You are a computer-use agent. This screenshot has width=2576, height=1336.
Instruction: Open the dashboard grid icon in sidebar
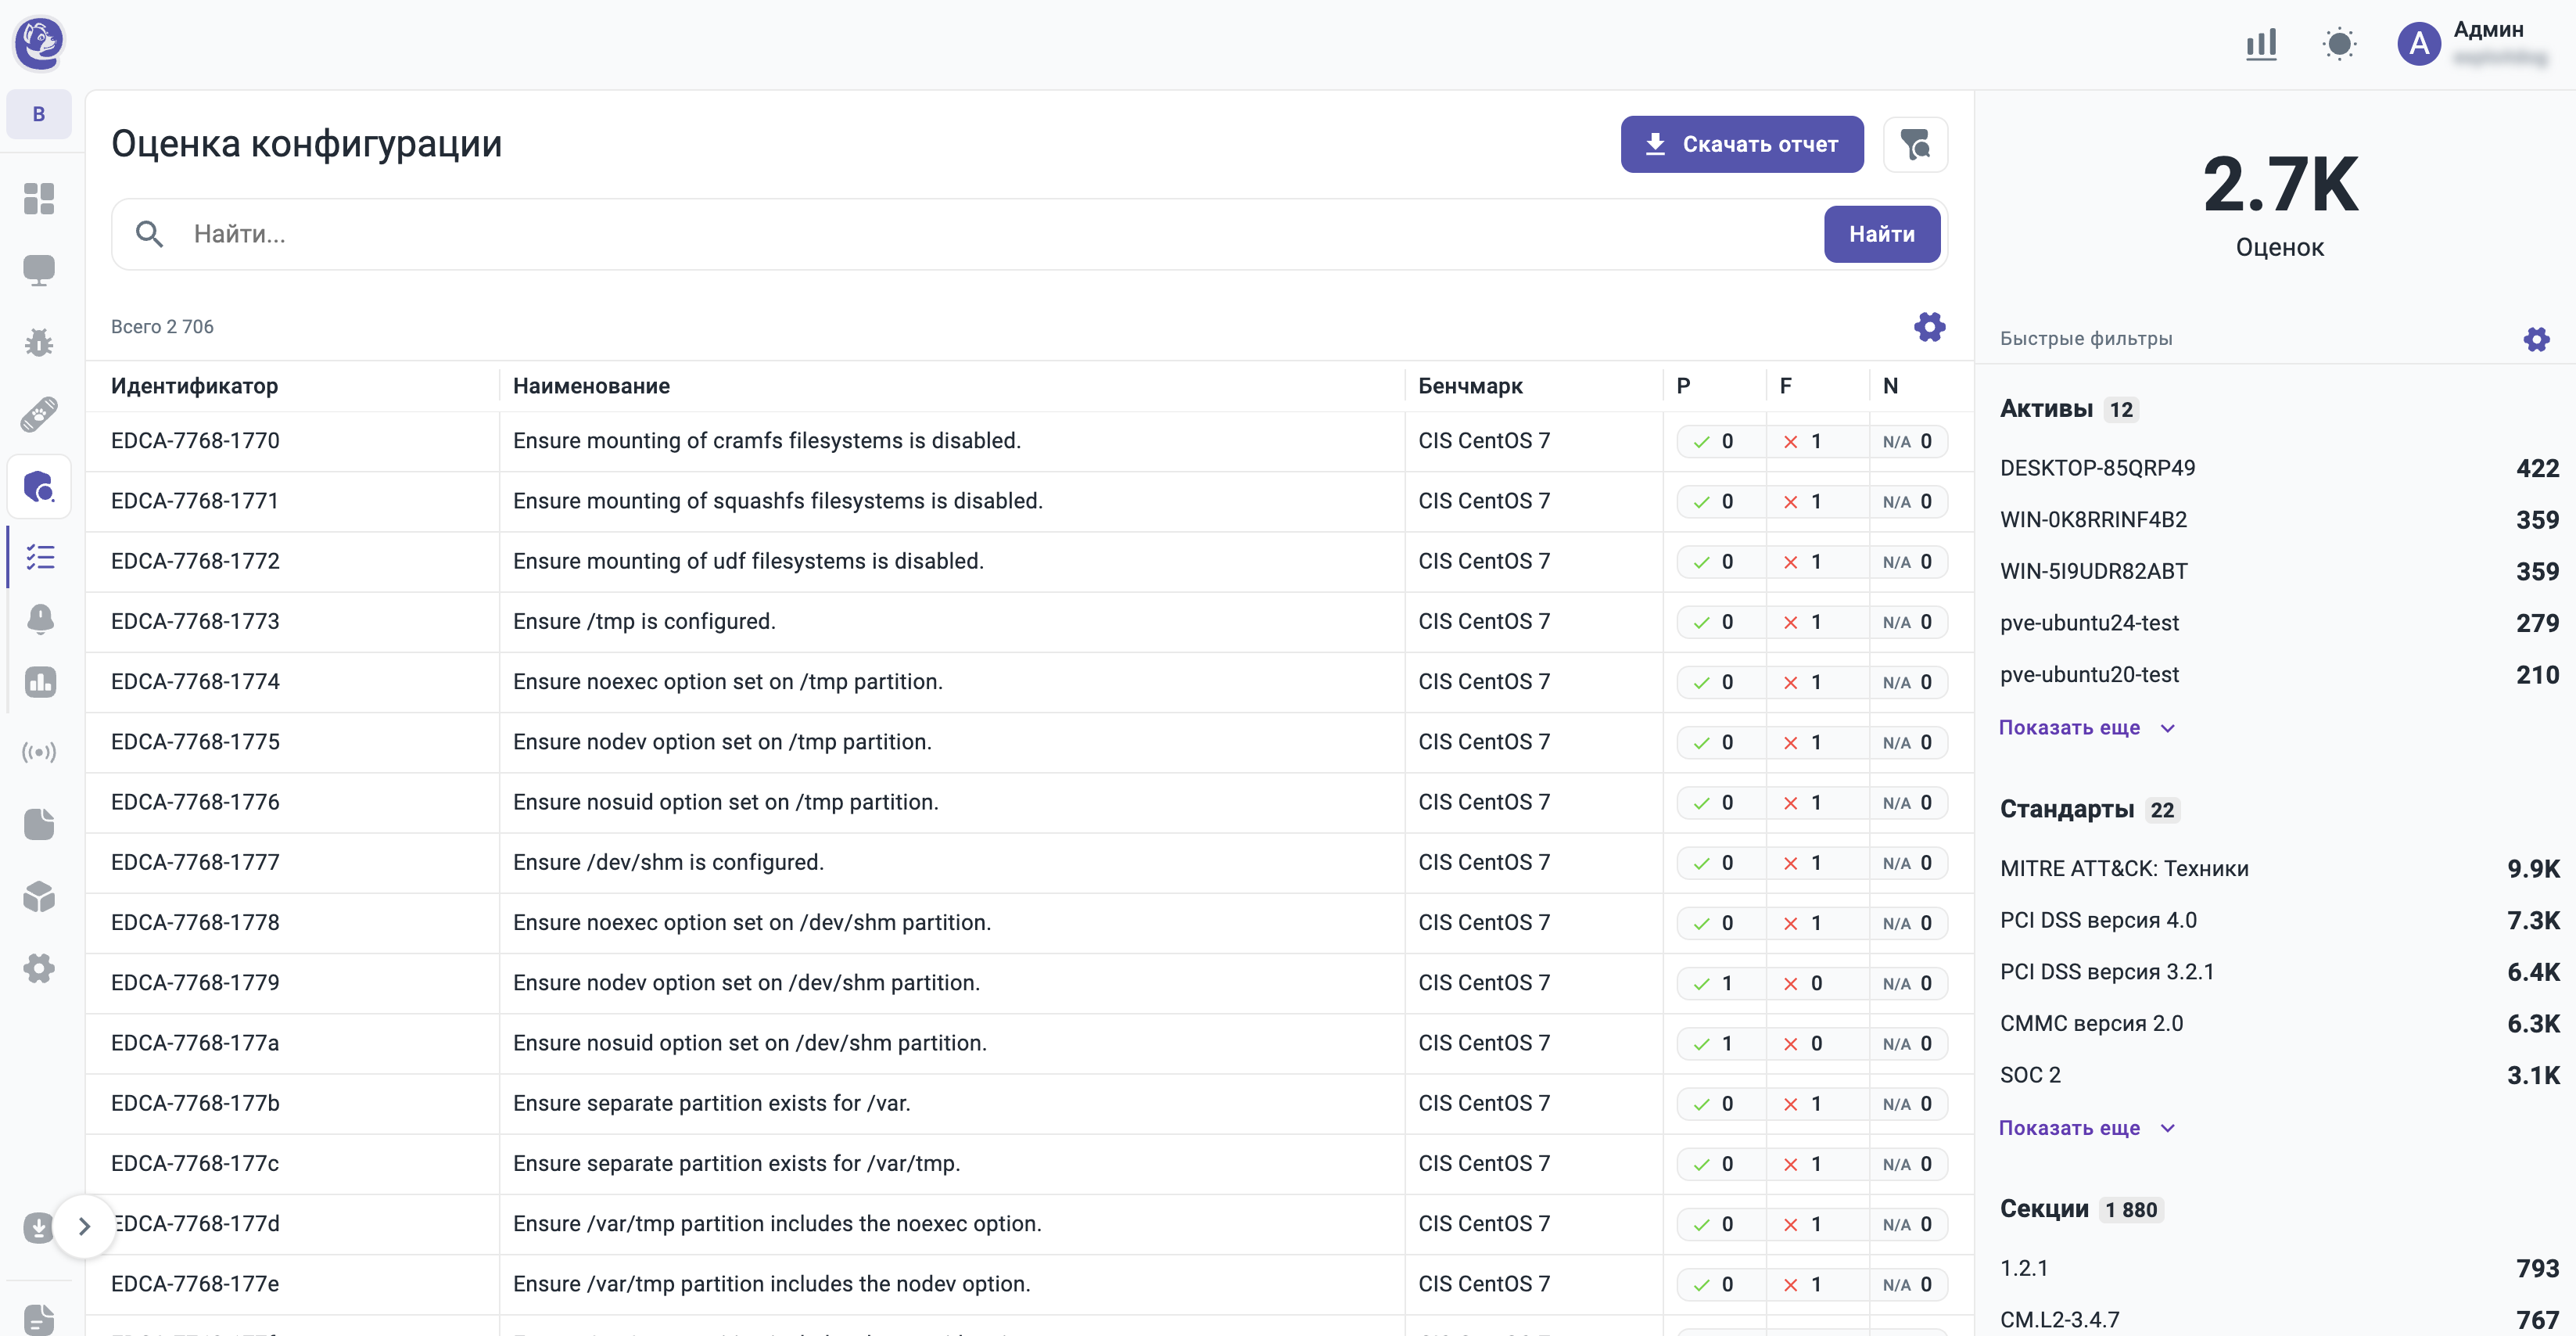pyautogui.click(x=39, y=198)
